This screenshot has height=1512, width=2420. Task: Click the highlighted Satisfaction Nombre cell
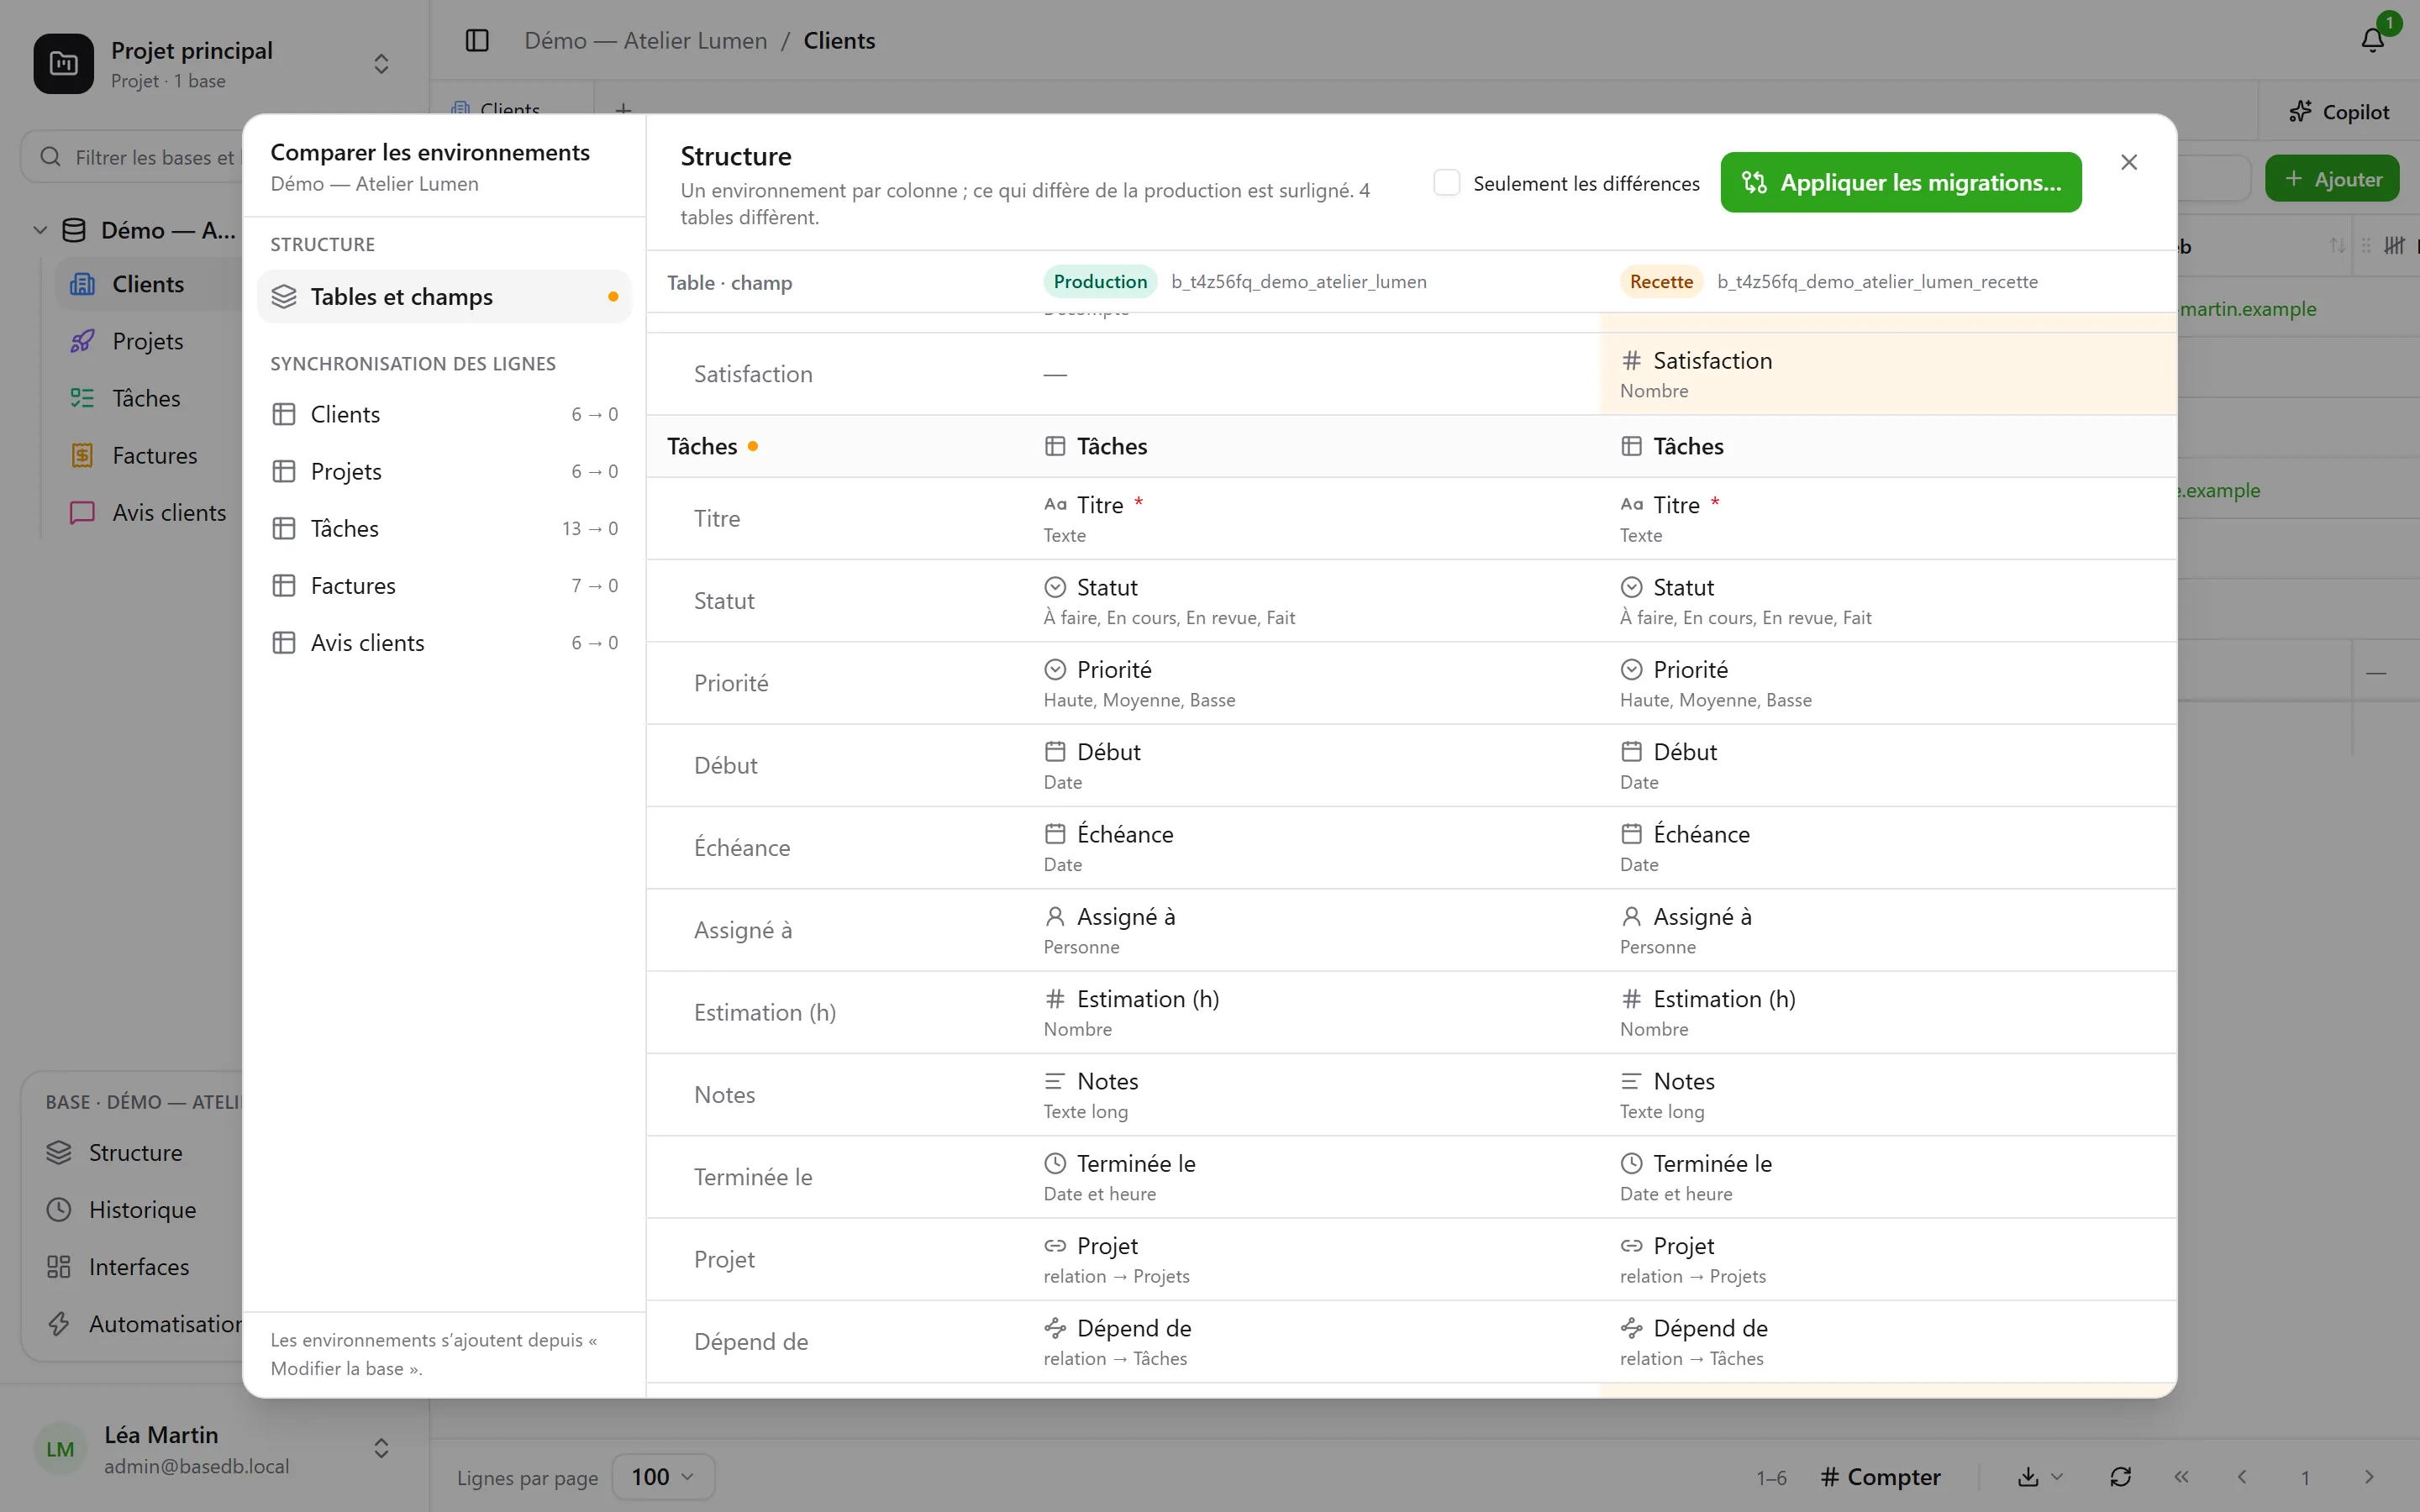point(1888,373)
